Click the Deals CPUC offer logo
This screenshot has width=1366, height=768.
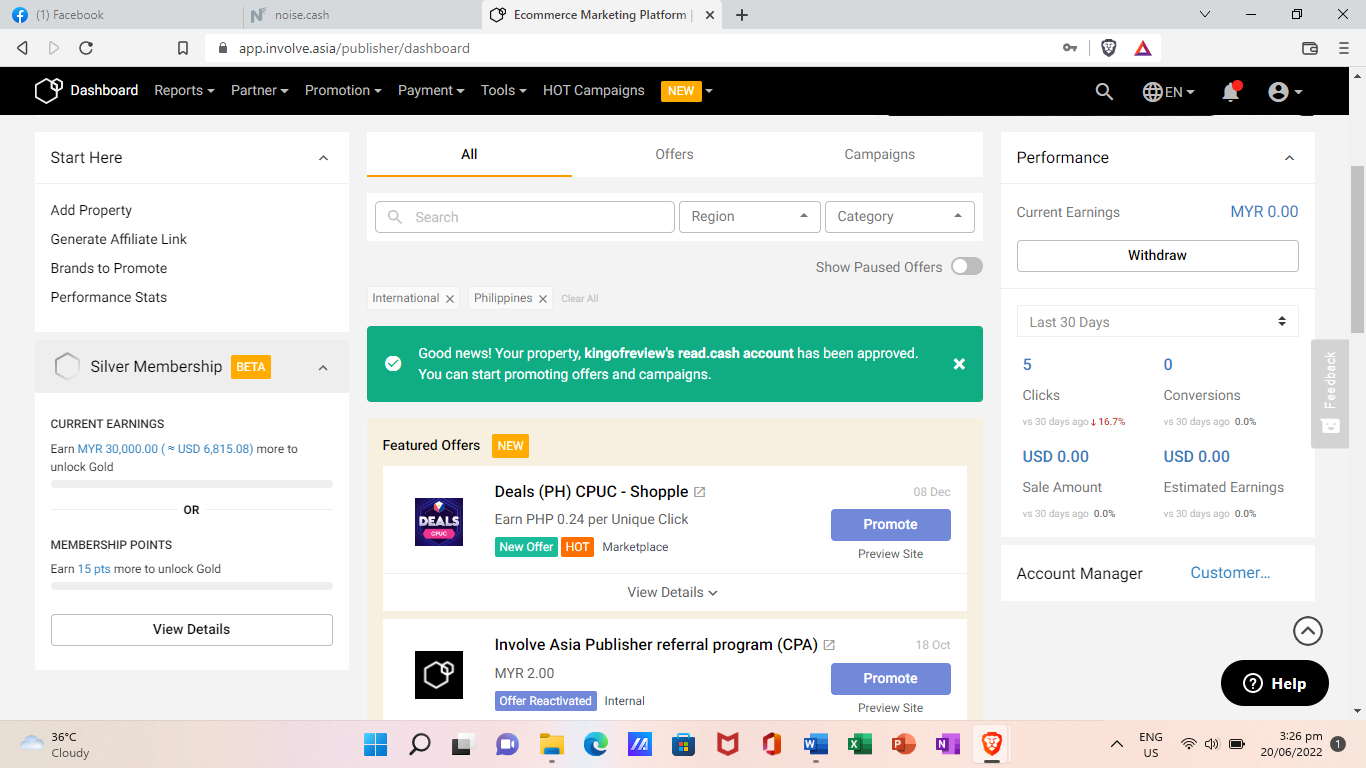(439, 522)
